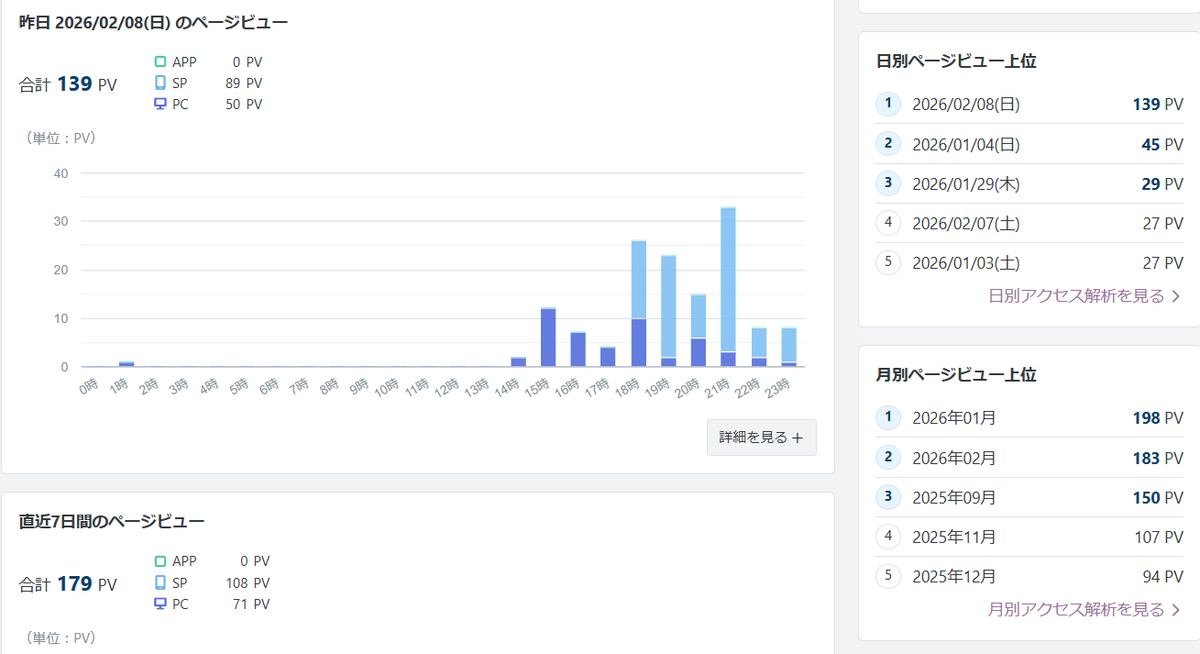
Task: Click the 29 PV daily value
Action: (1162, 183)
